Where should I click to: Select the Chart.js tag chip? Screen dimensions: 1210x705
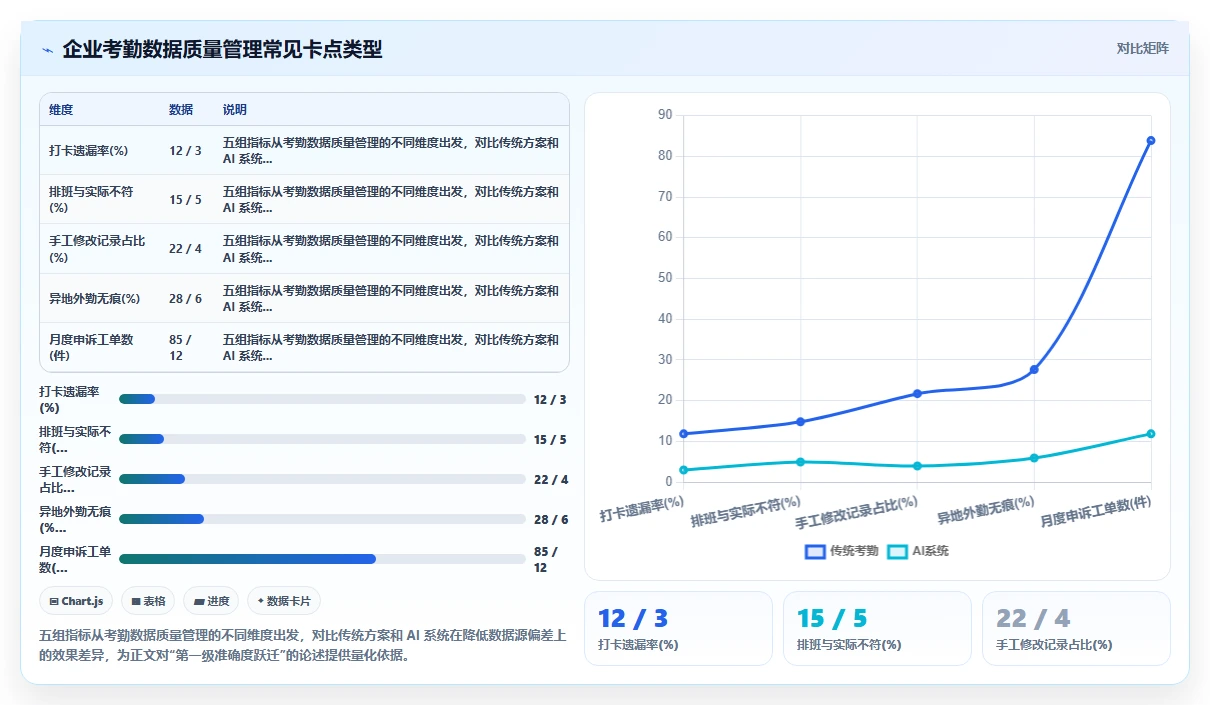pyautogui.click(x=77, y=601)
